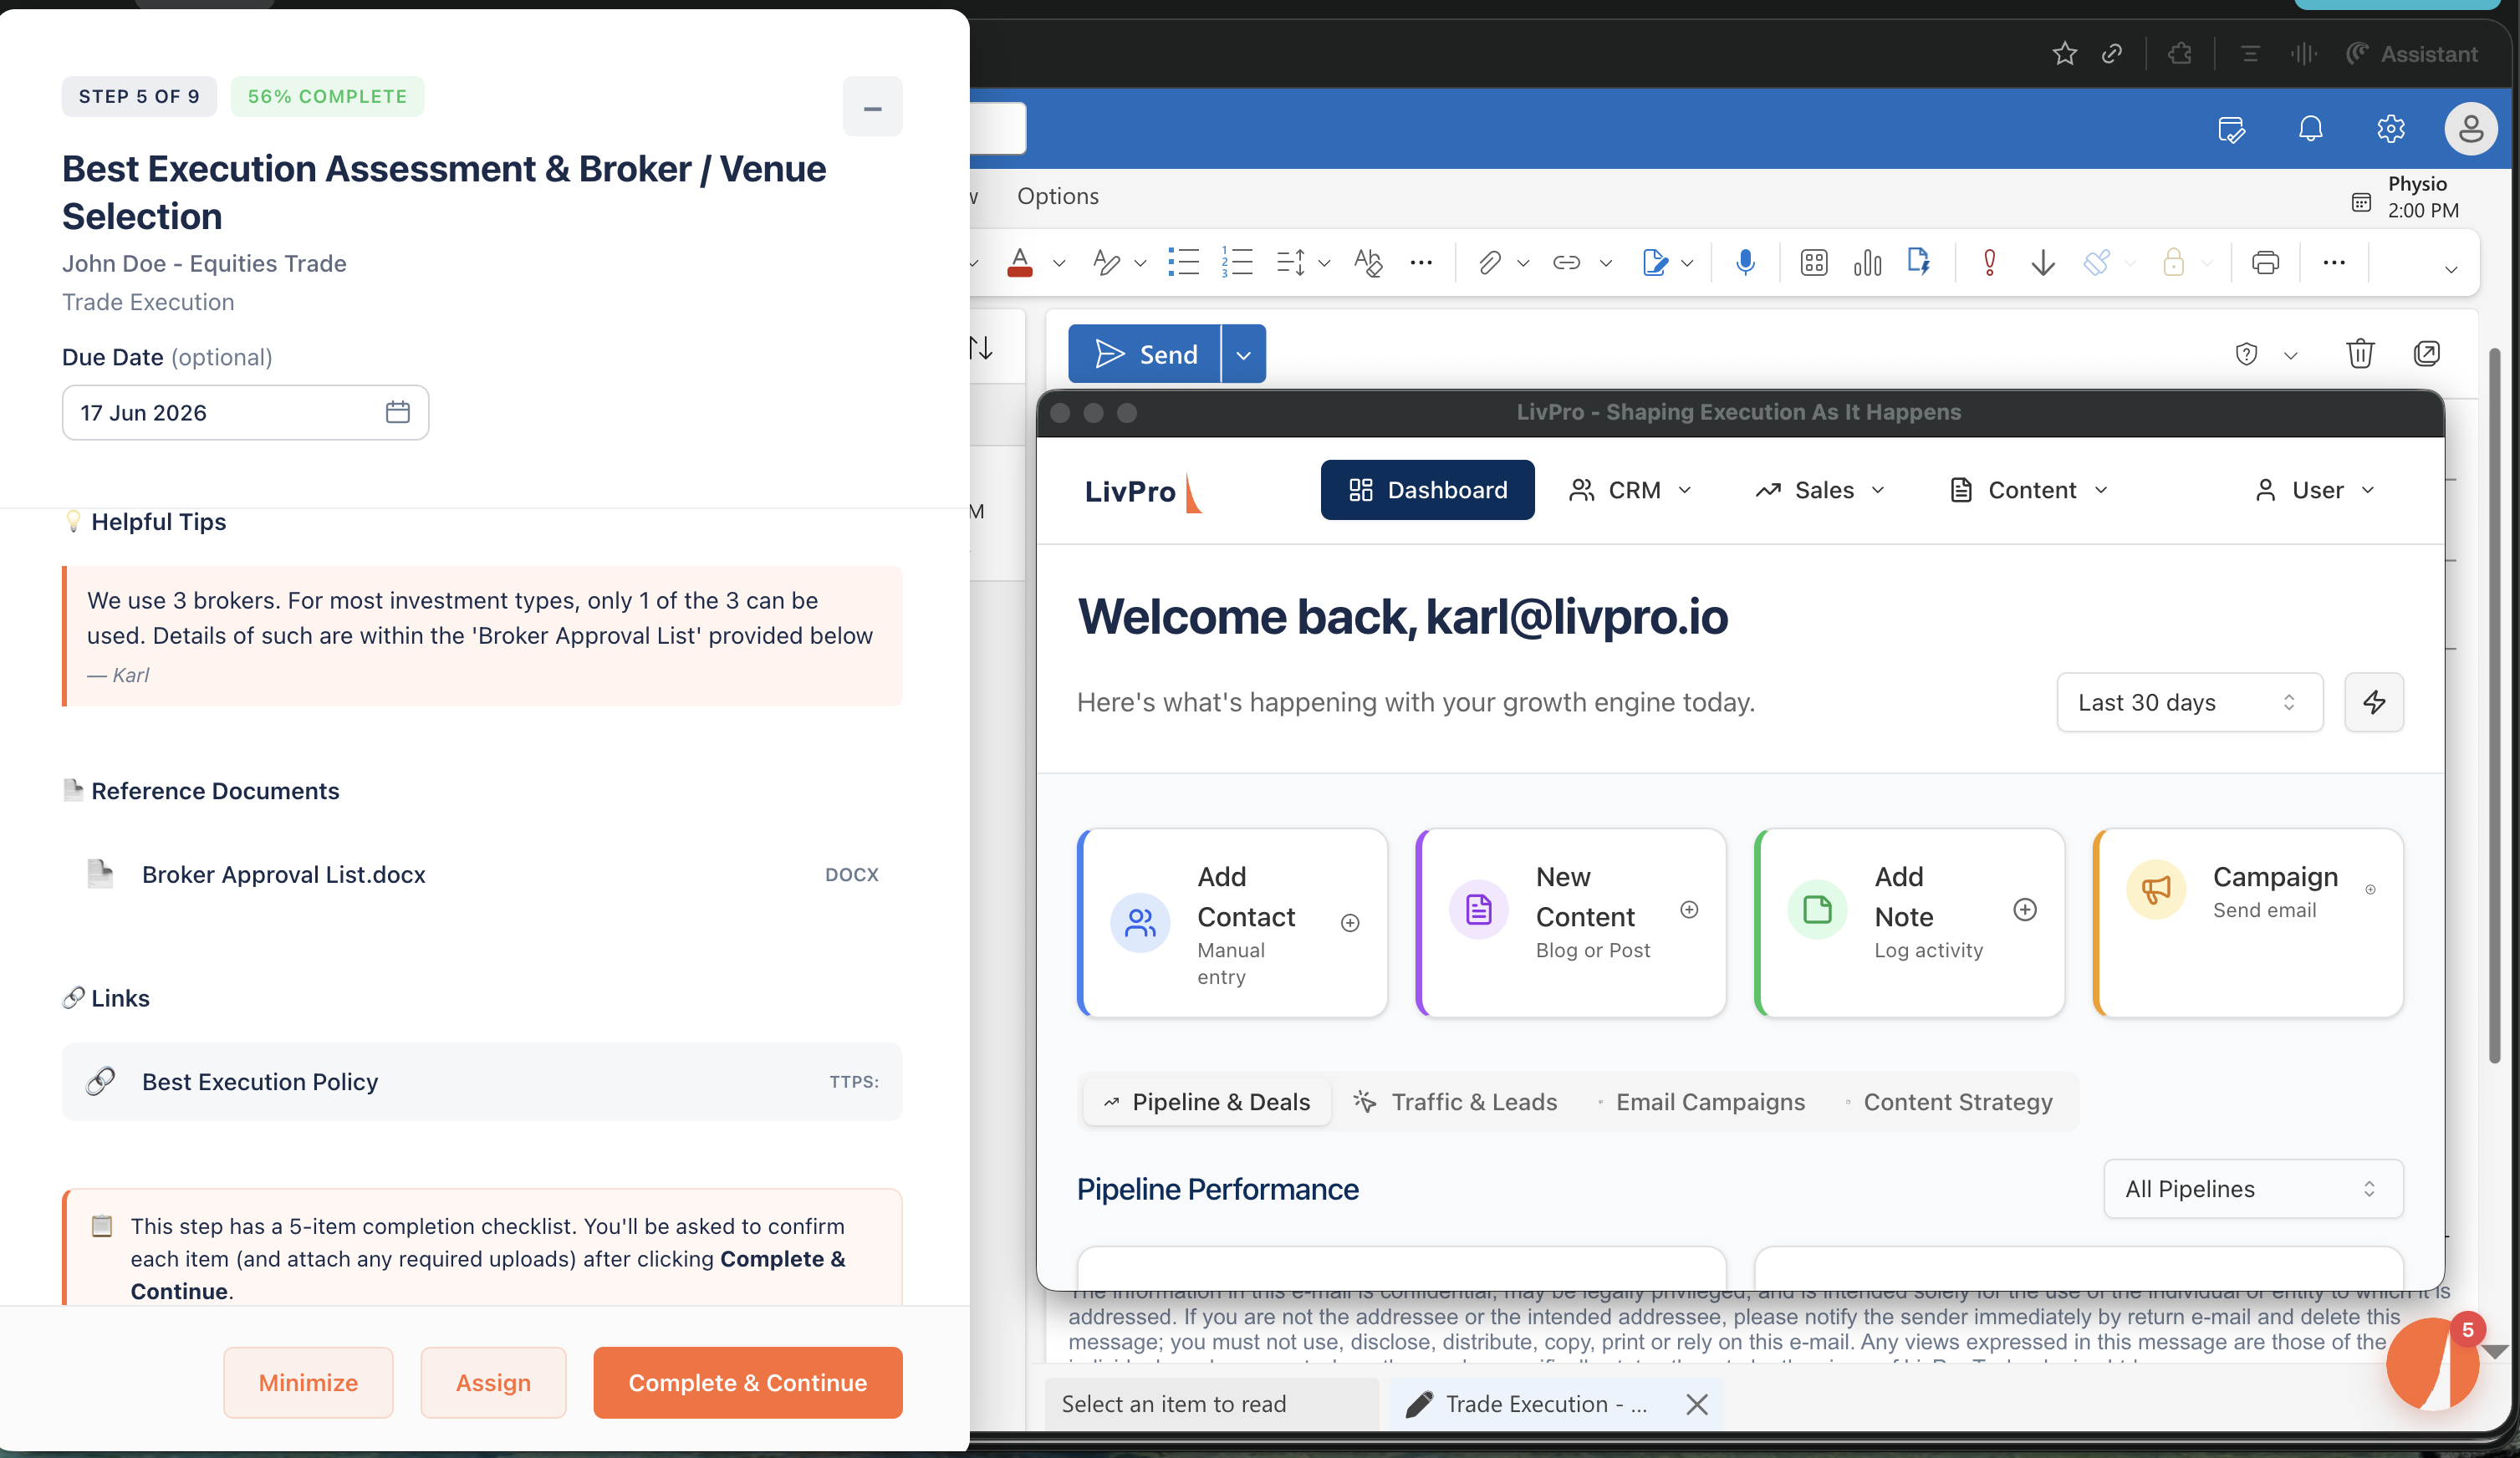Switch to Traffic & Leads tab
The height and width of the screenshot is (1458, 2520).
pyautogui.click(x=1456, y=1102)
